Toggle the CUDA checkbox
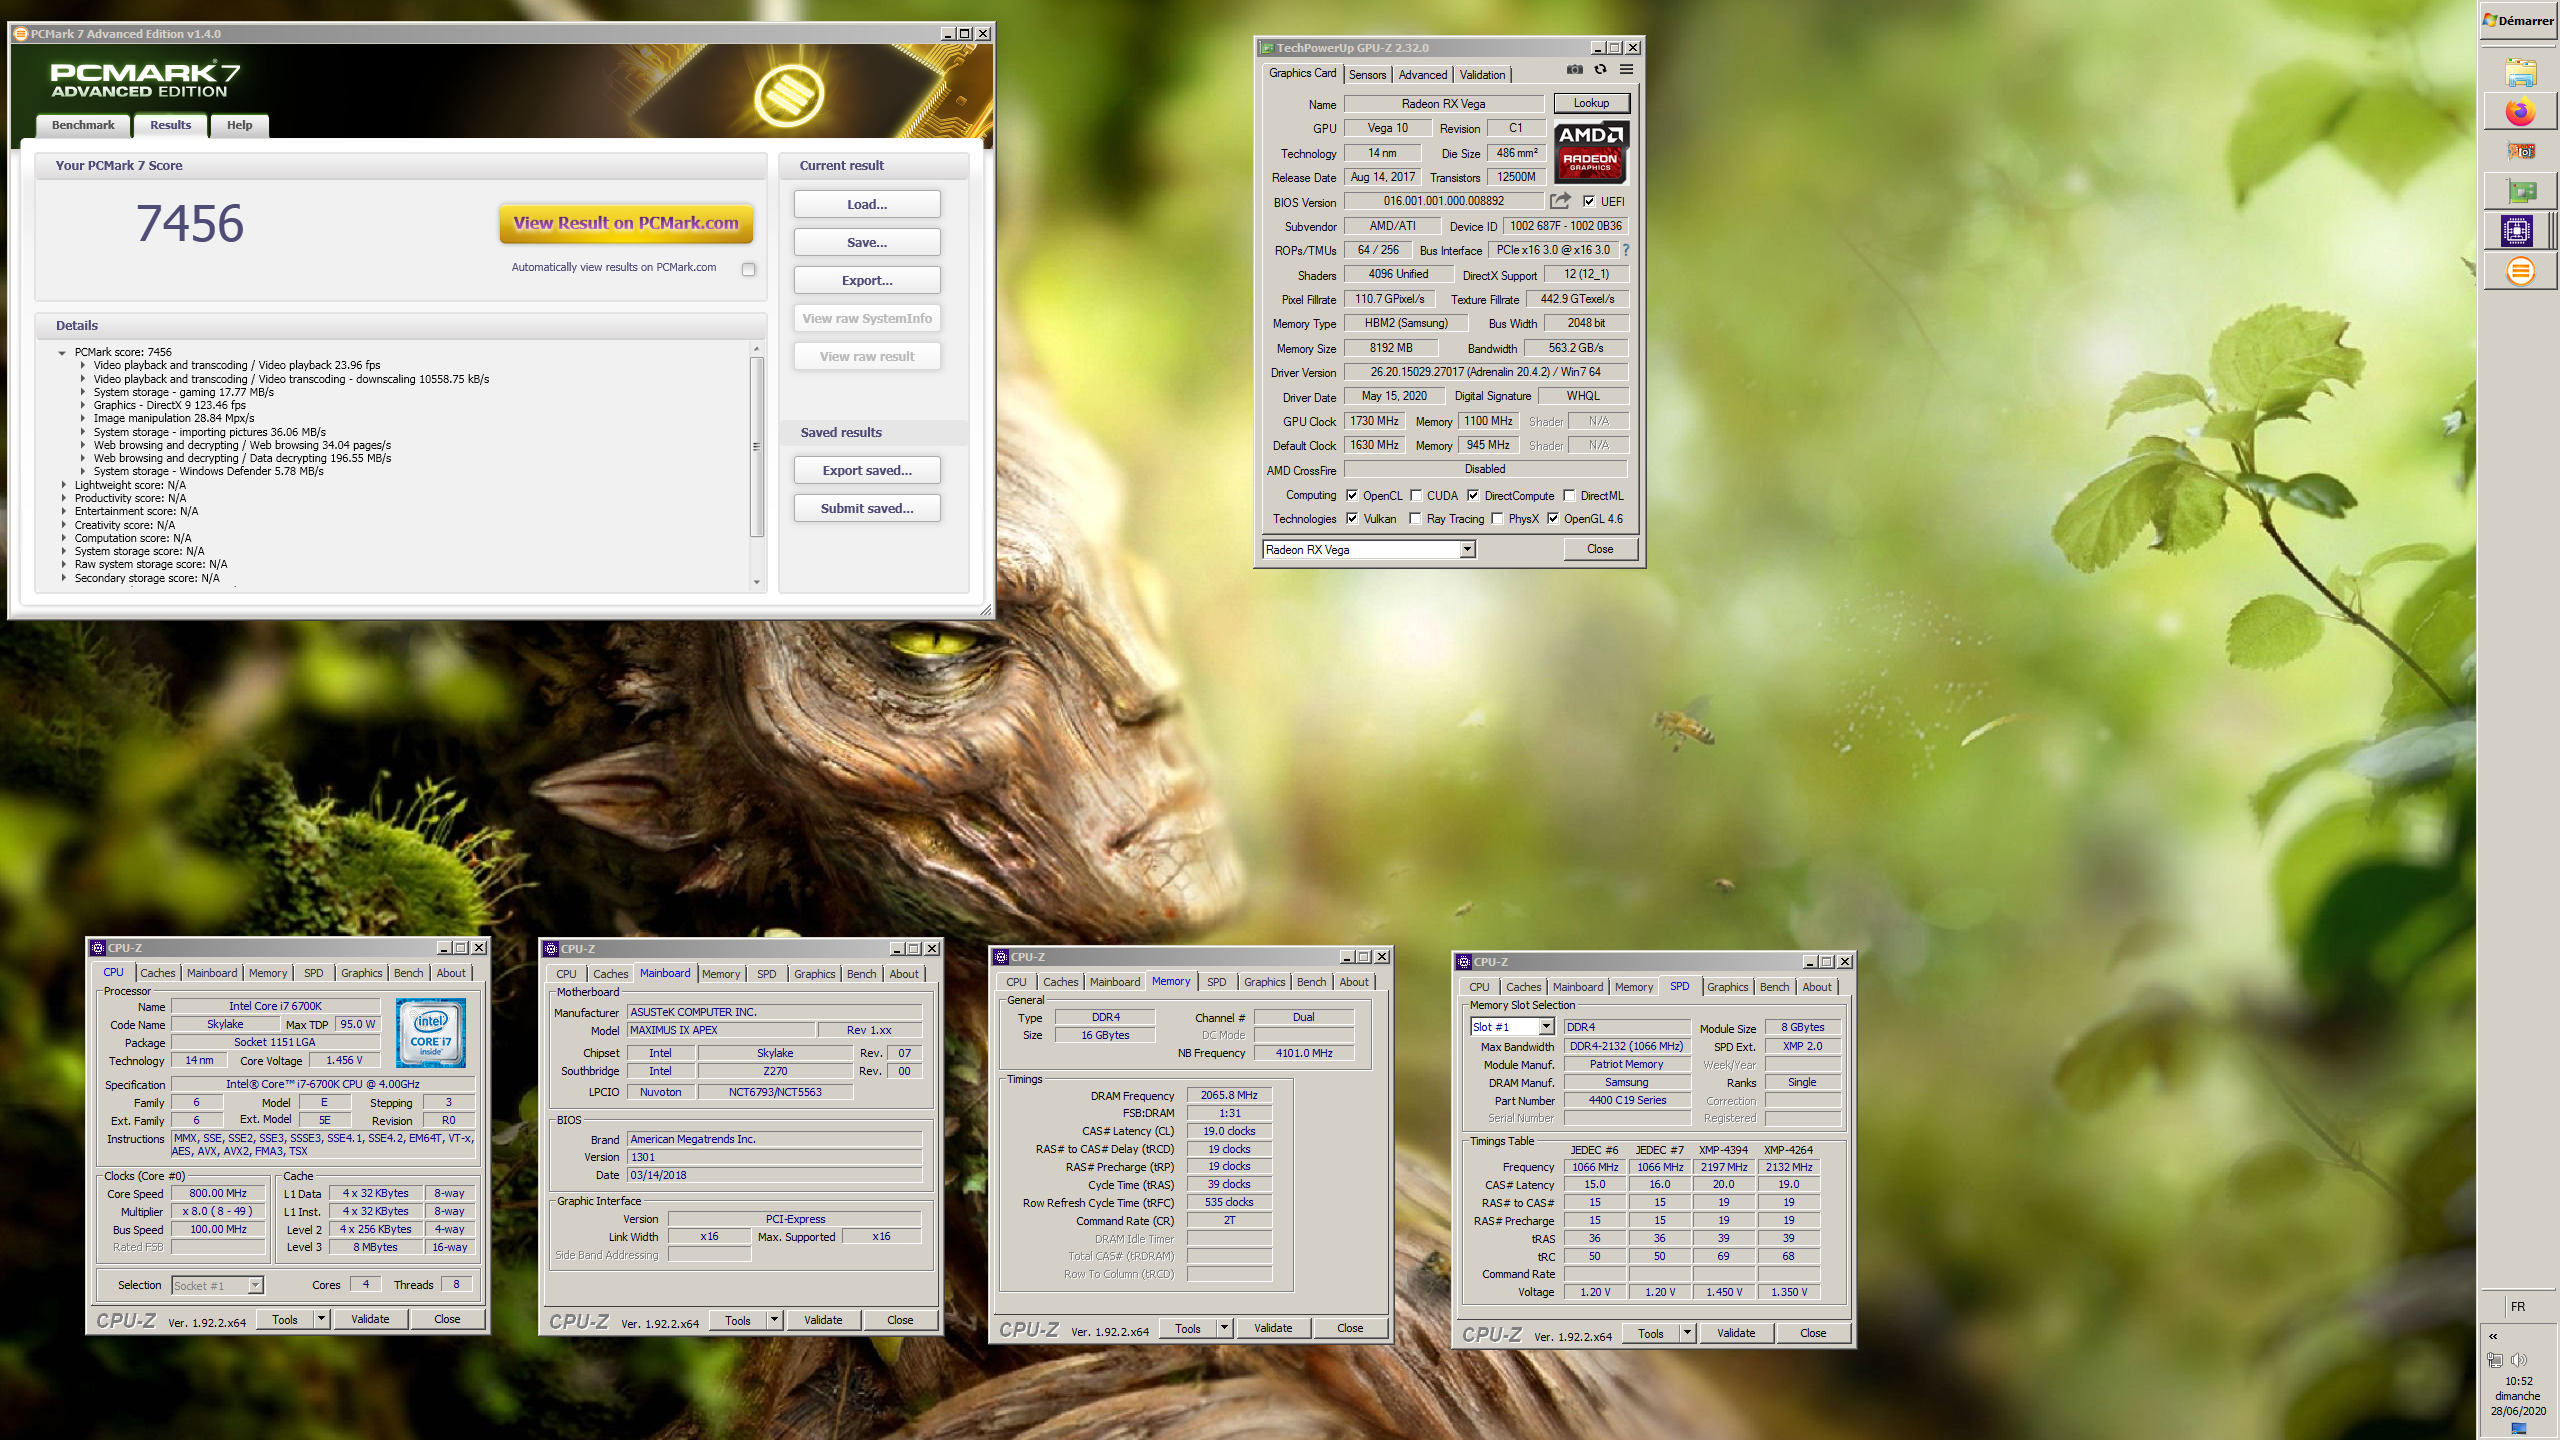 coord(1416,495)
